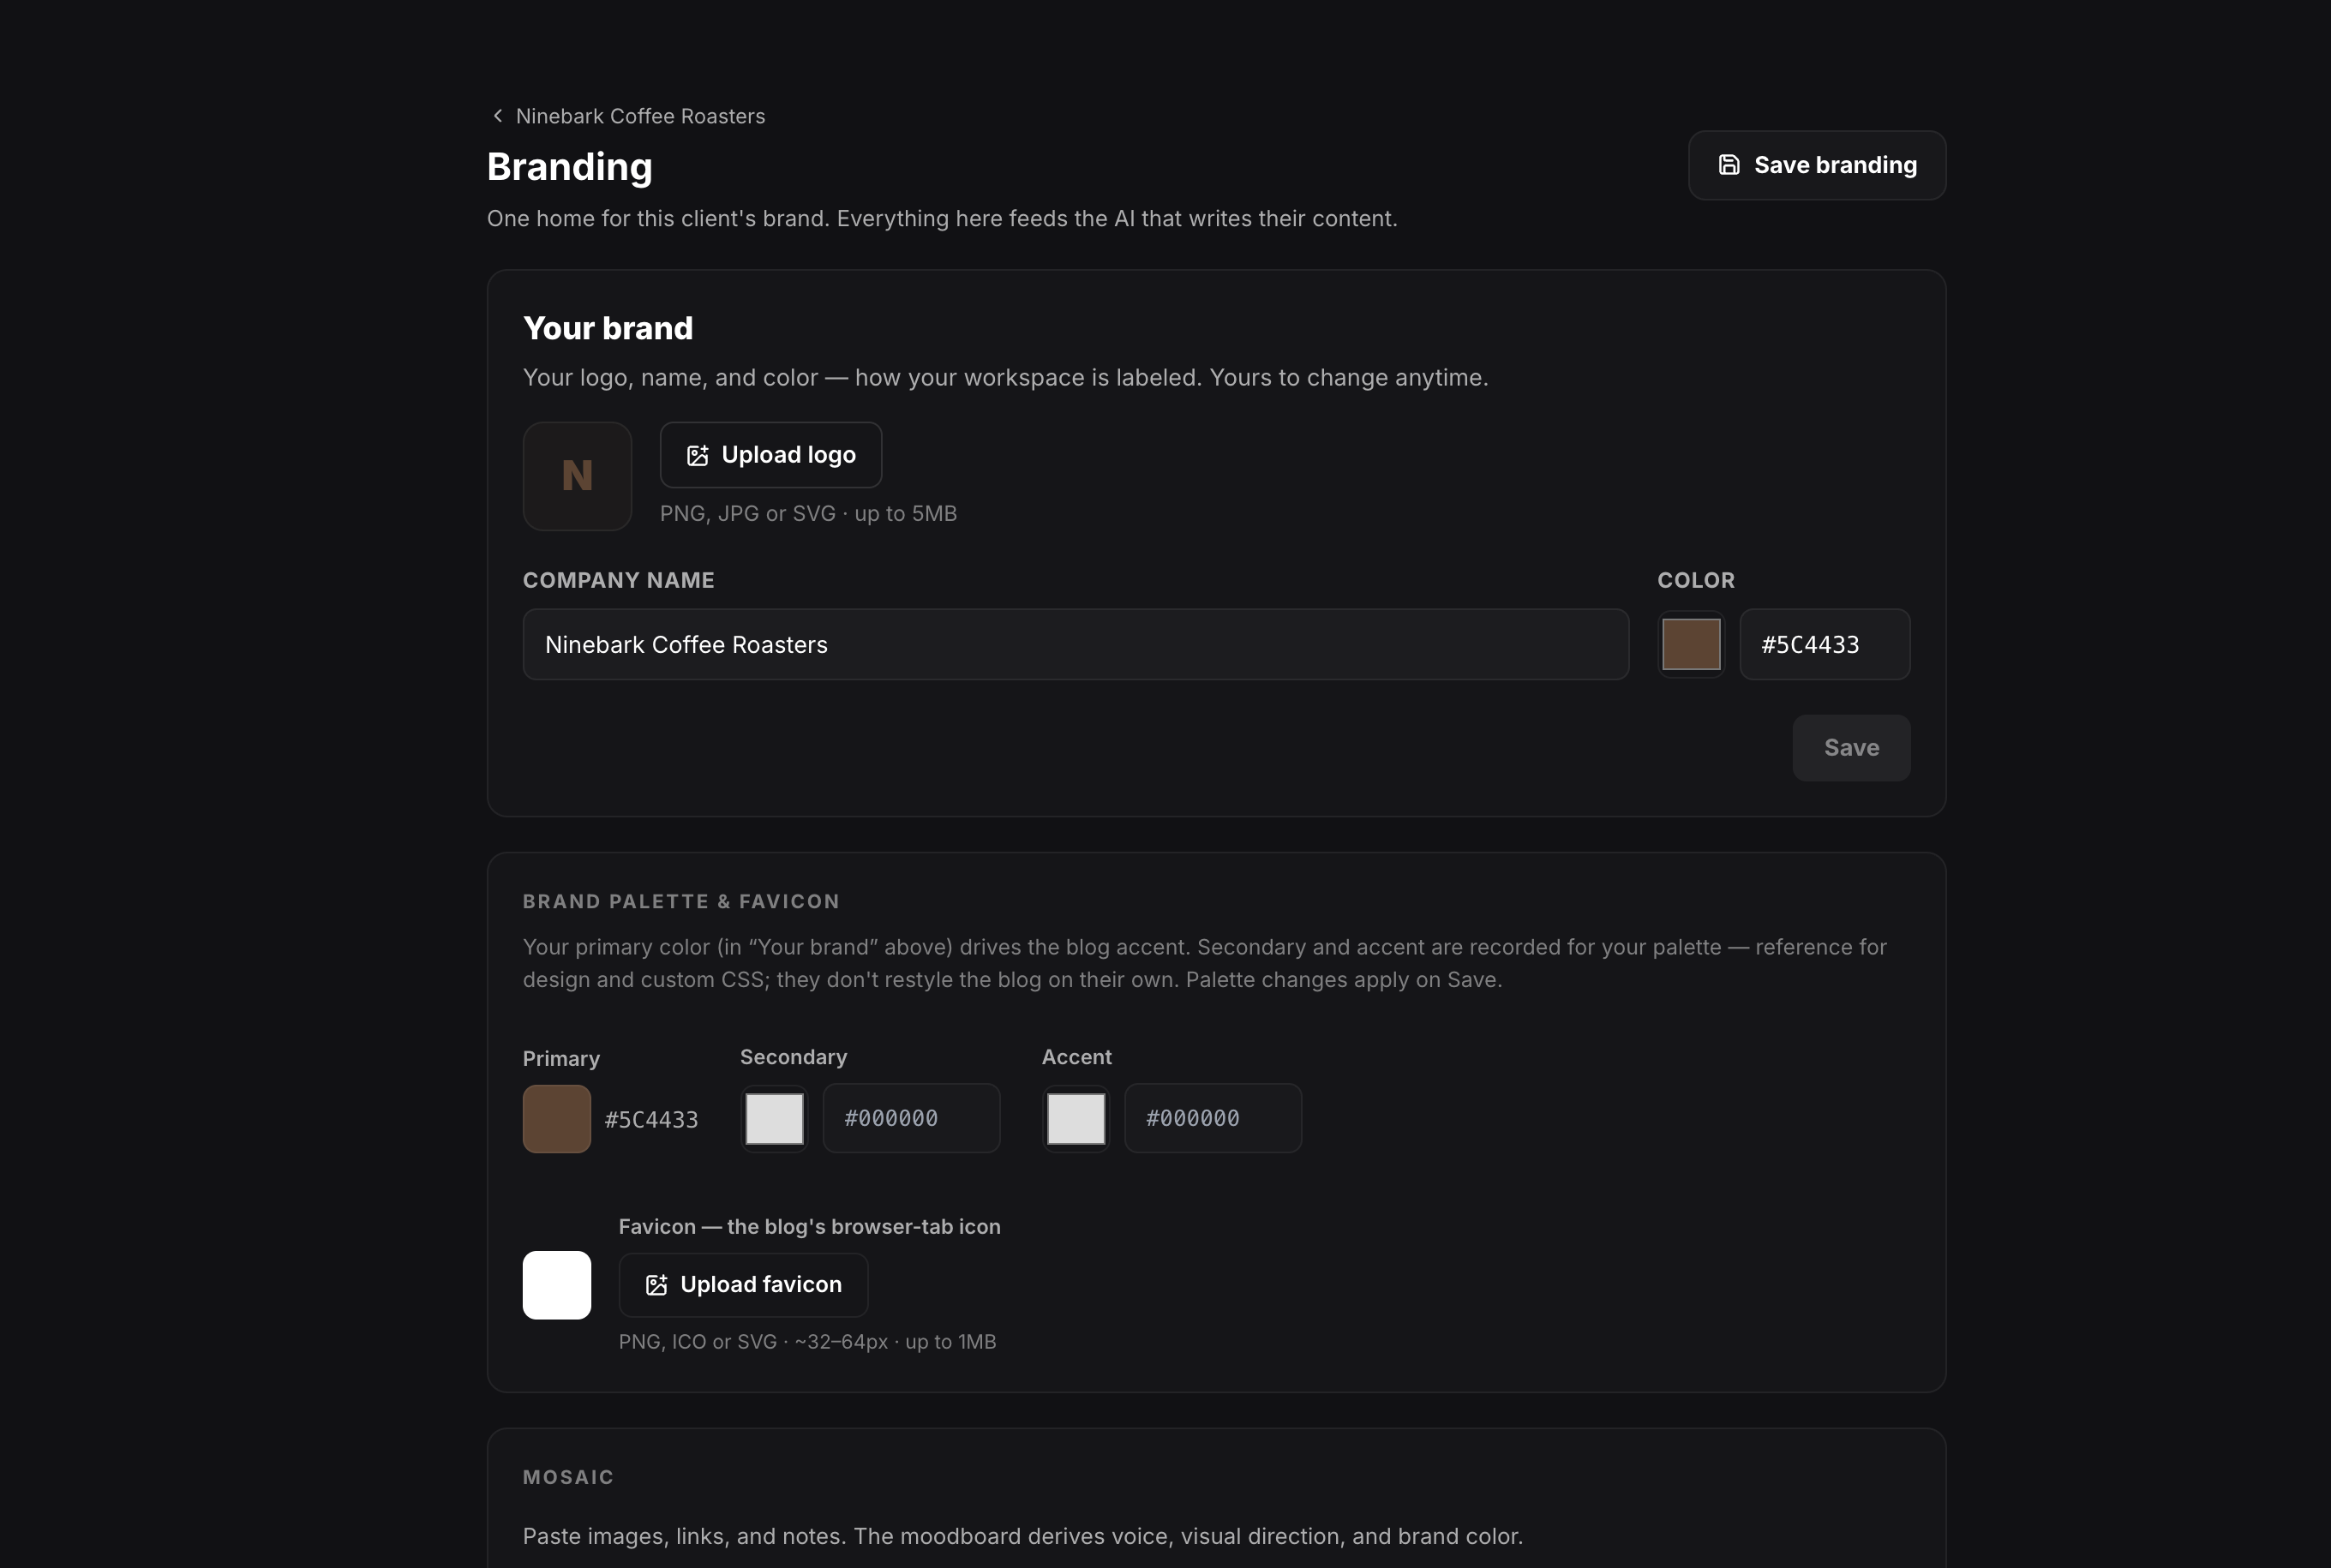Click the back chevron beside Ninebark Coffee Roasters
Screen dimensions: 2331x1568
(497, 116)
